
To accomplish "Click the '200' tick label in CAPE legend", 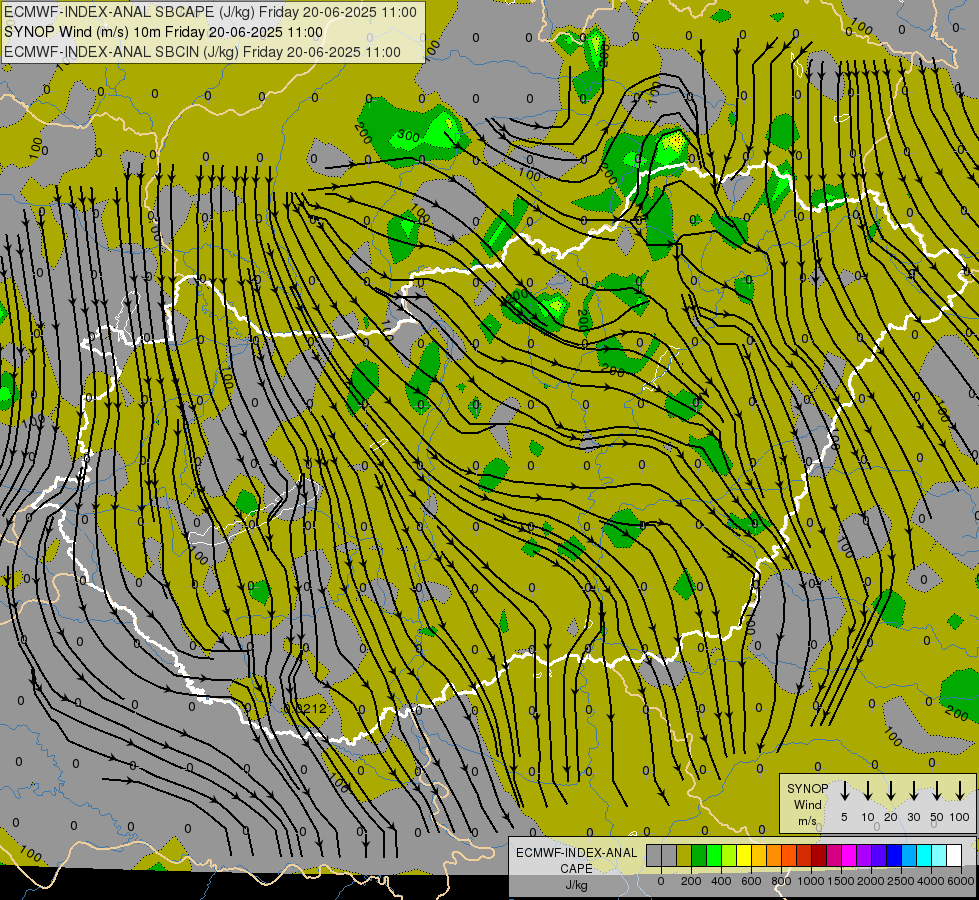I will [x=691, y=881].
